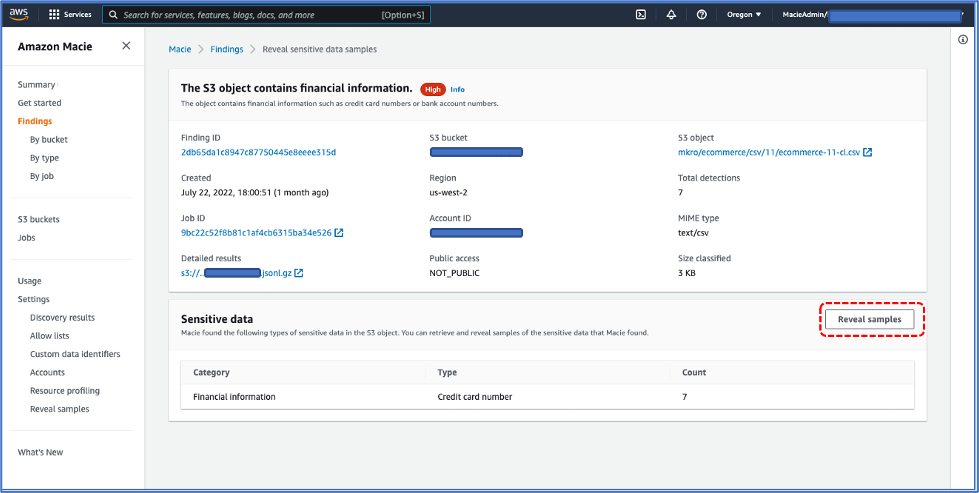979x493 pixels.
Task: Open Resource profiling settings
Action: pyautogui.click(x=65, y=391)
